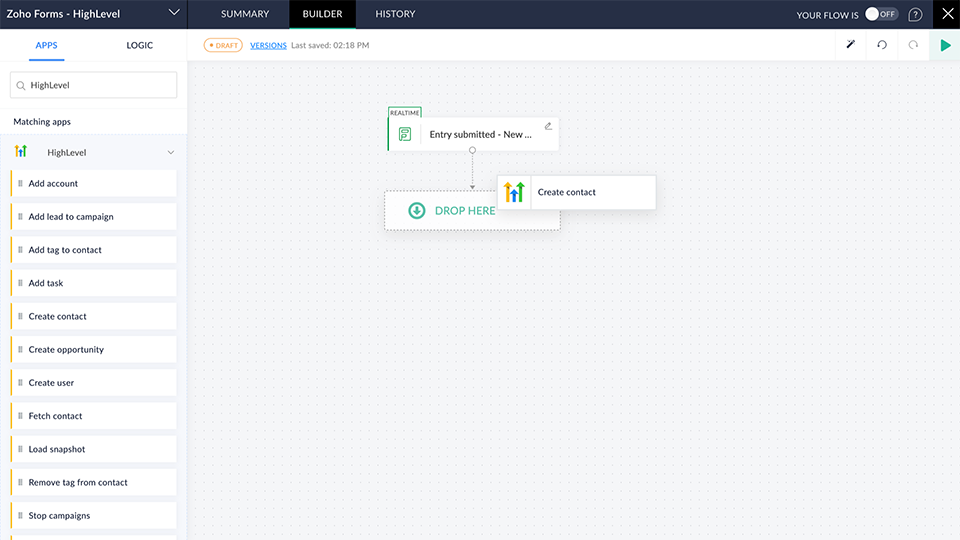Select the Remove tag from contact action
The image size is (960, 540).
[x=94, y=482]
